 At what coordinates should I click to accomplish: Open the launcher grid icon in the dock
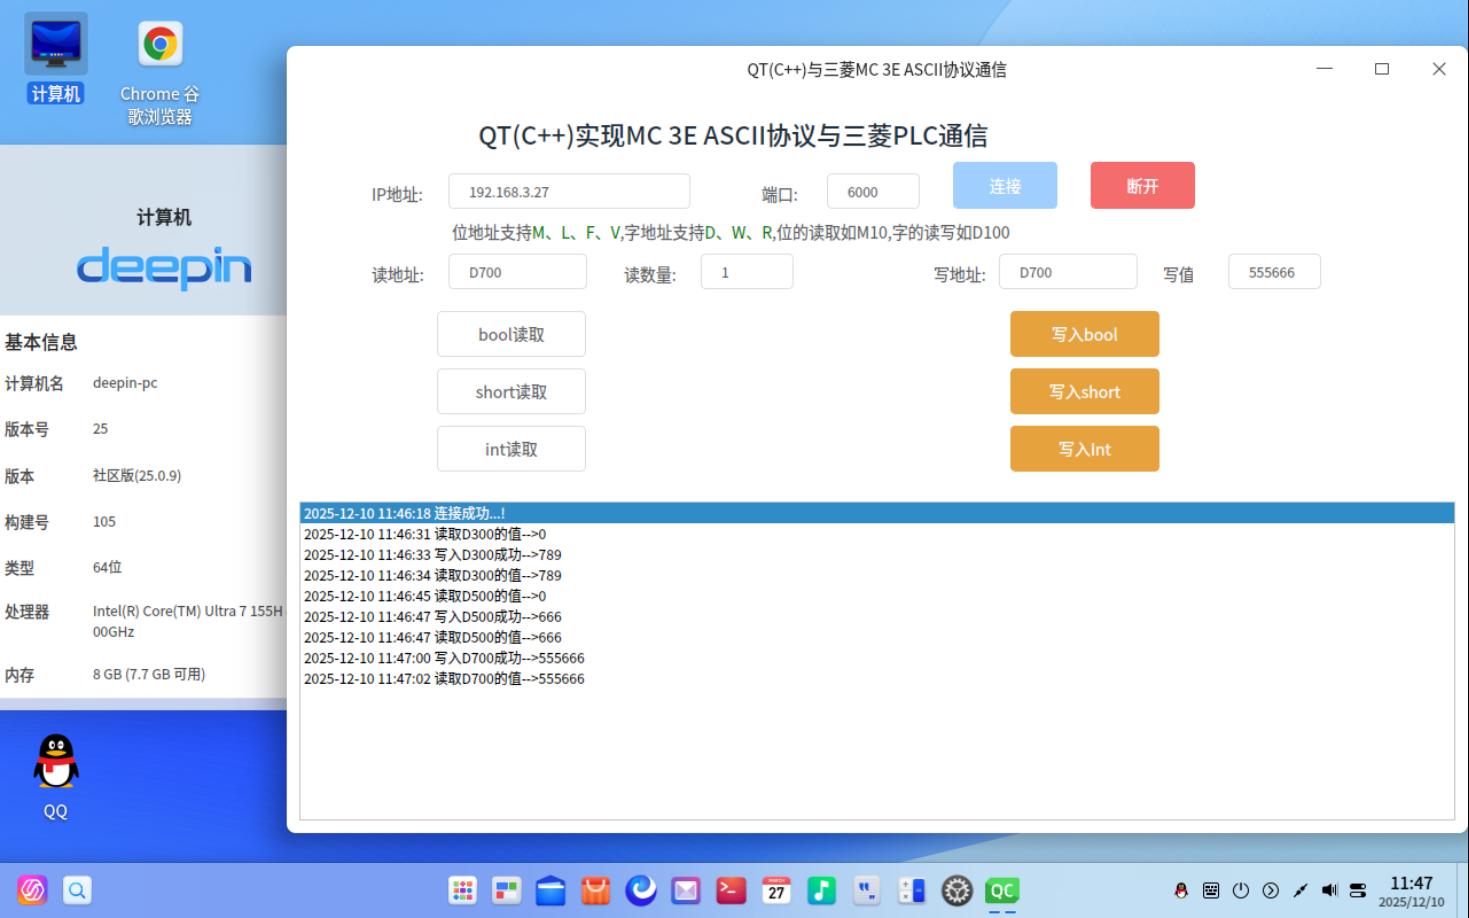tap(462, 890)
